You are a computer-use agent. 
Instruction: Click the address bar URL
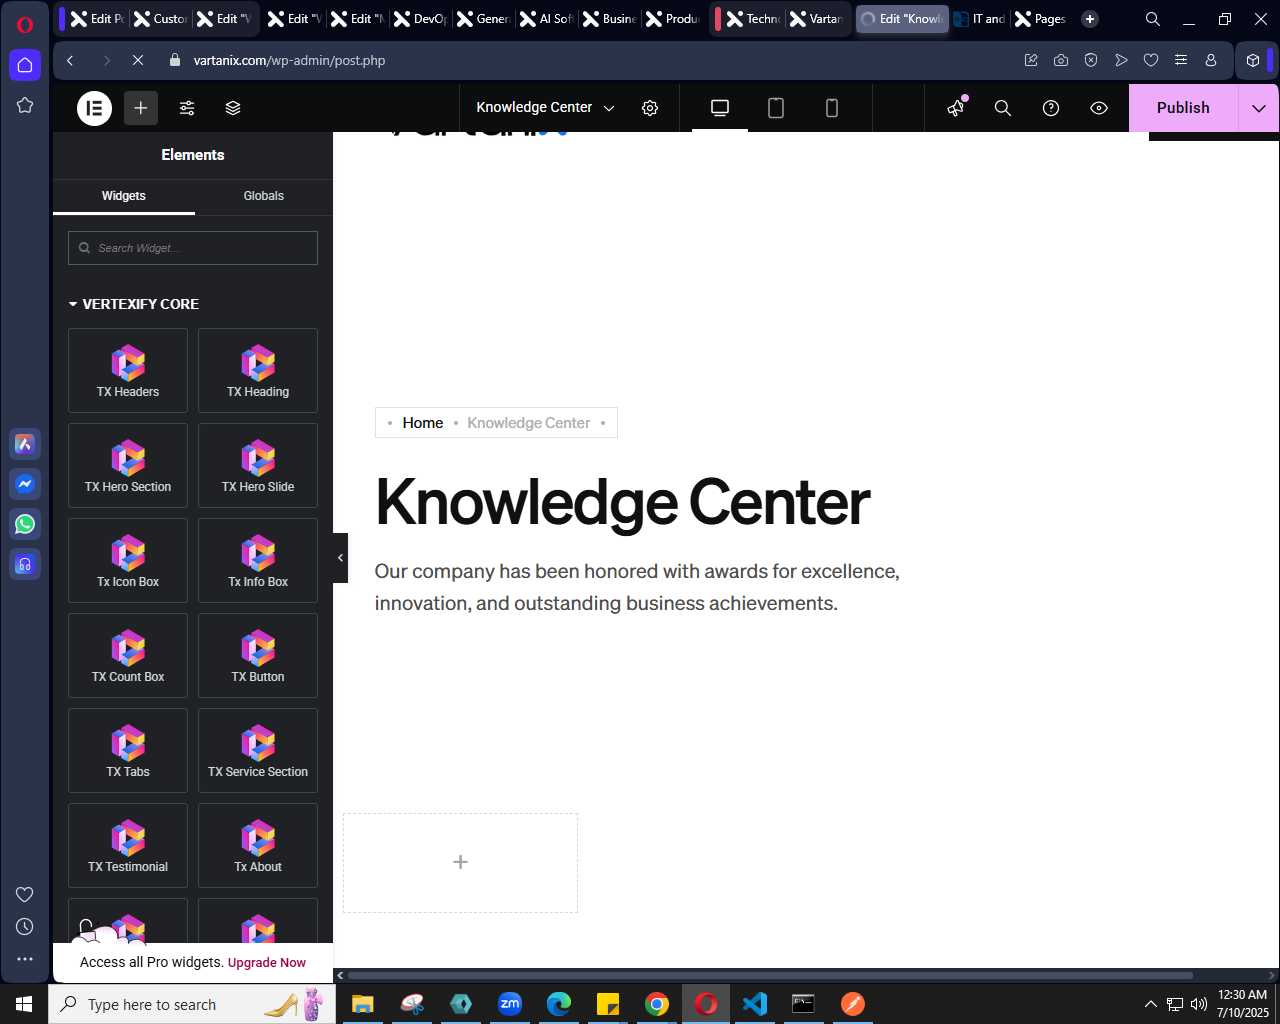pos(289,60)
